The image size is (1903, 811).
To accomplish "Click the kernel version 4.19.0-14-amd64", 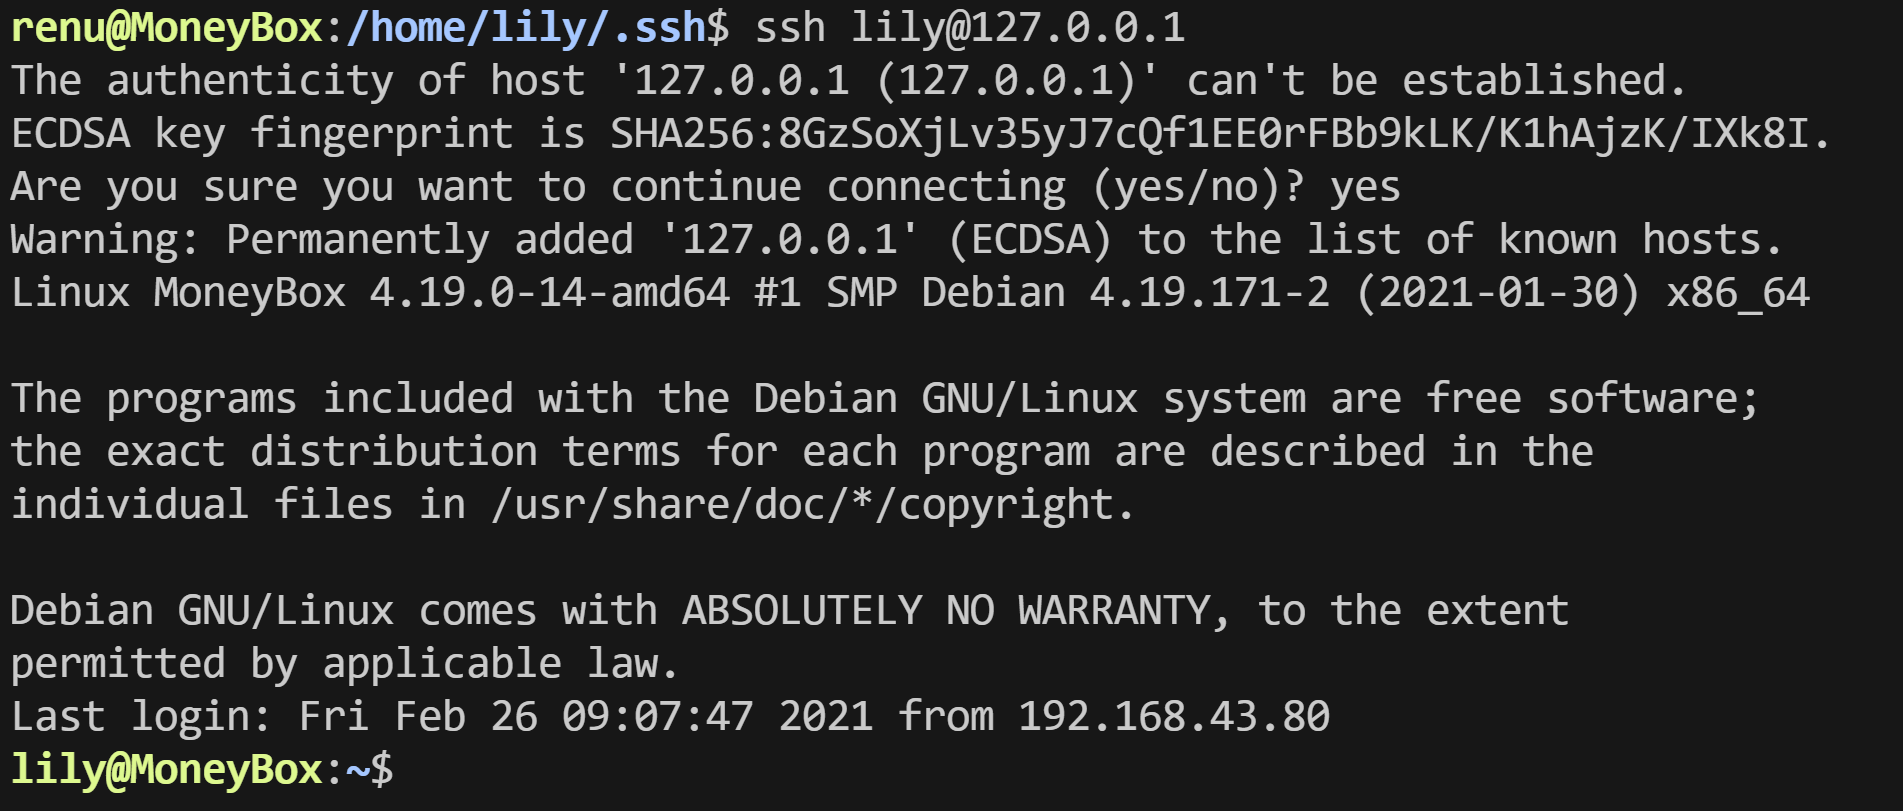I will click(549, 293).
